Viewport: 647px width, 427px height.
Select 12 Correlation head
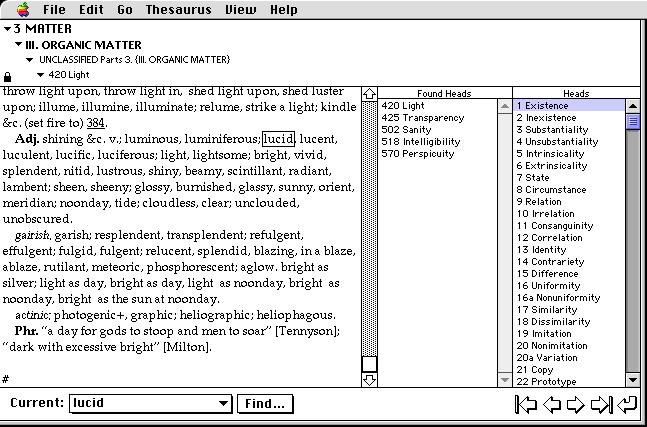[x=569, y=237]
